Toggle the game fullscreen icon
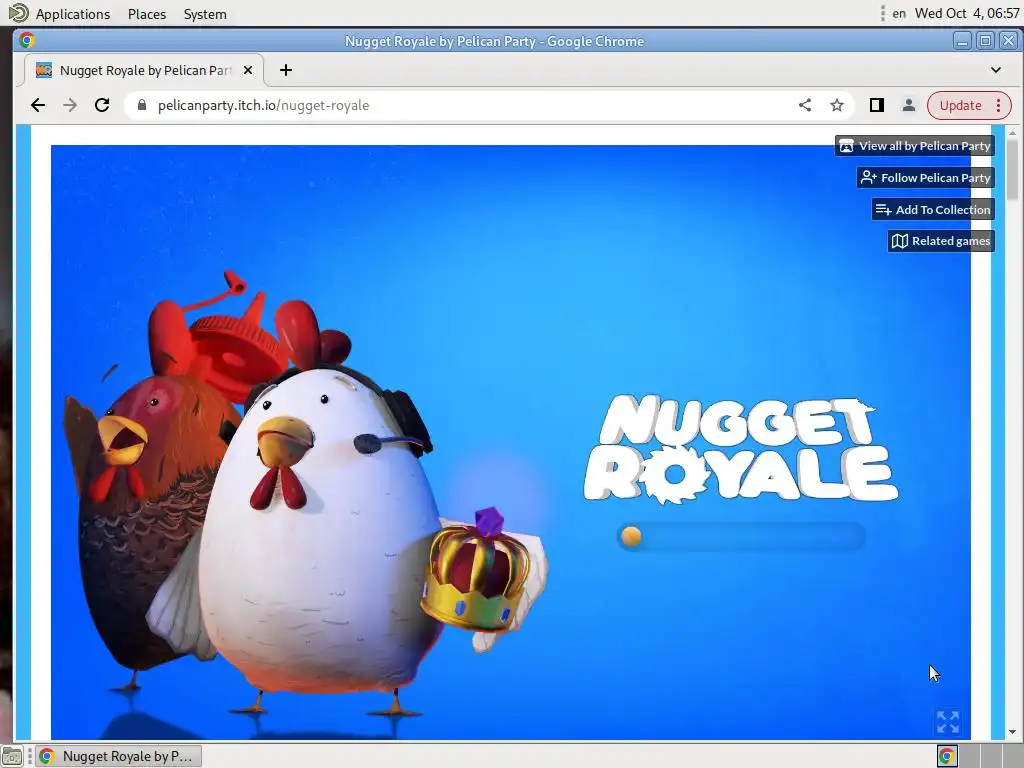This screenshot has height=768, width=1024. [948, 722]
